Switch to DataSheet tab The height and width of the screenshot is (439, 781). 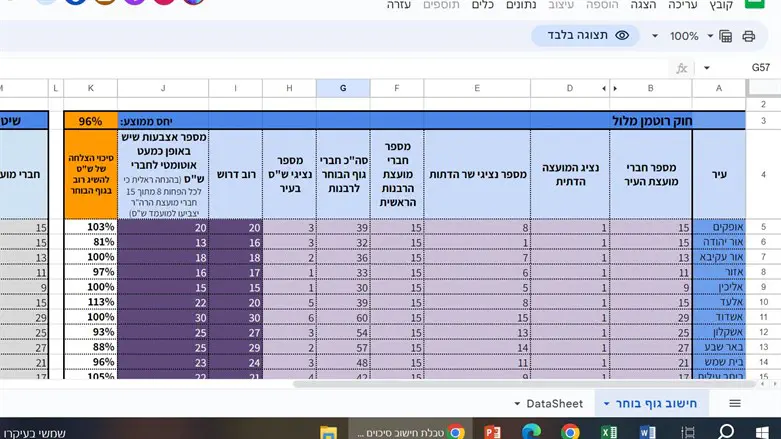tap(554, 404)
